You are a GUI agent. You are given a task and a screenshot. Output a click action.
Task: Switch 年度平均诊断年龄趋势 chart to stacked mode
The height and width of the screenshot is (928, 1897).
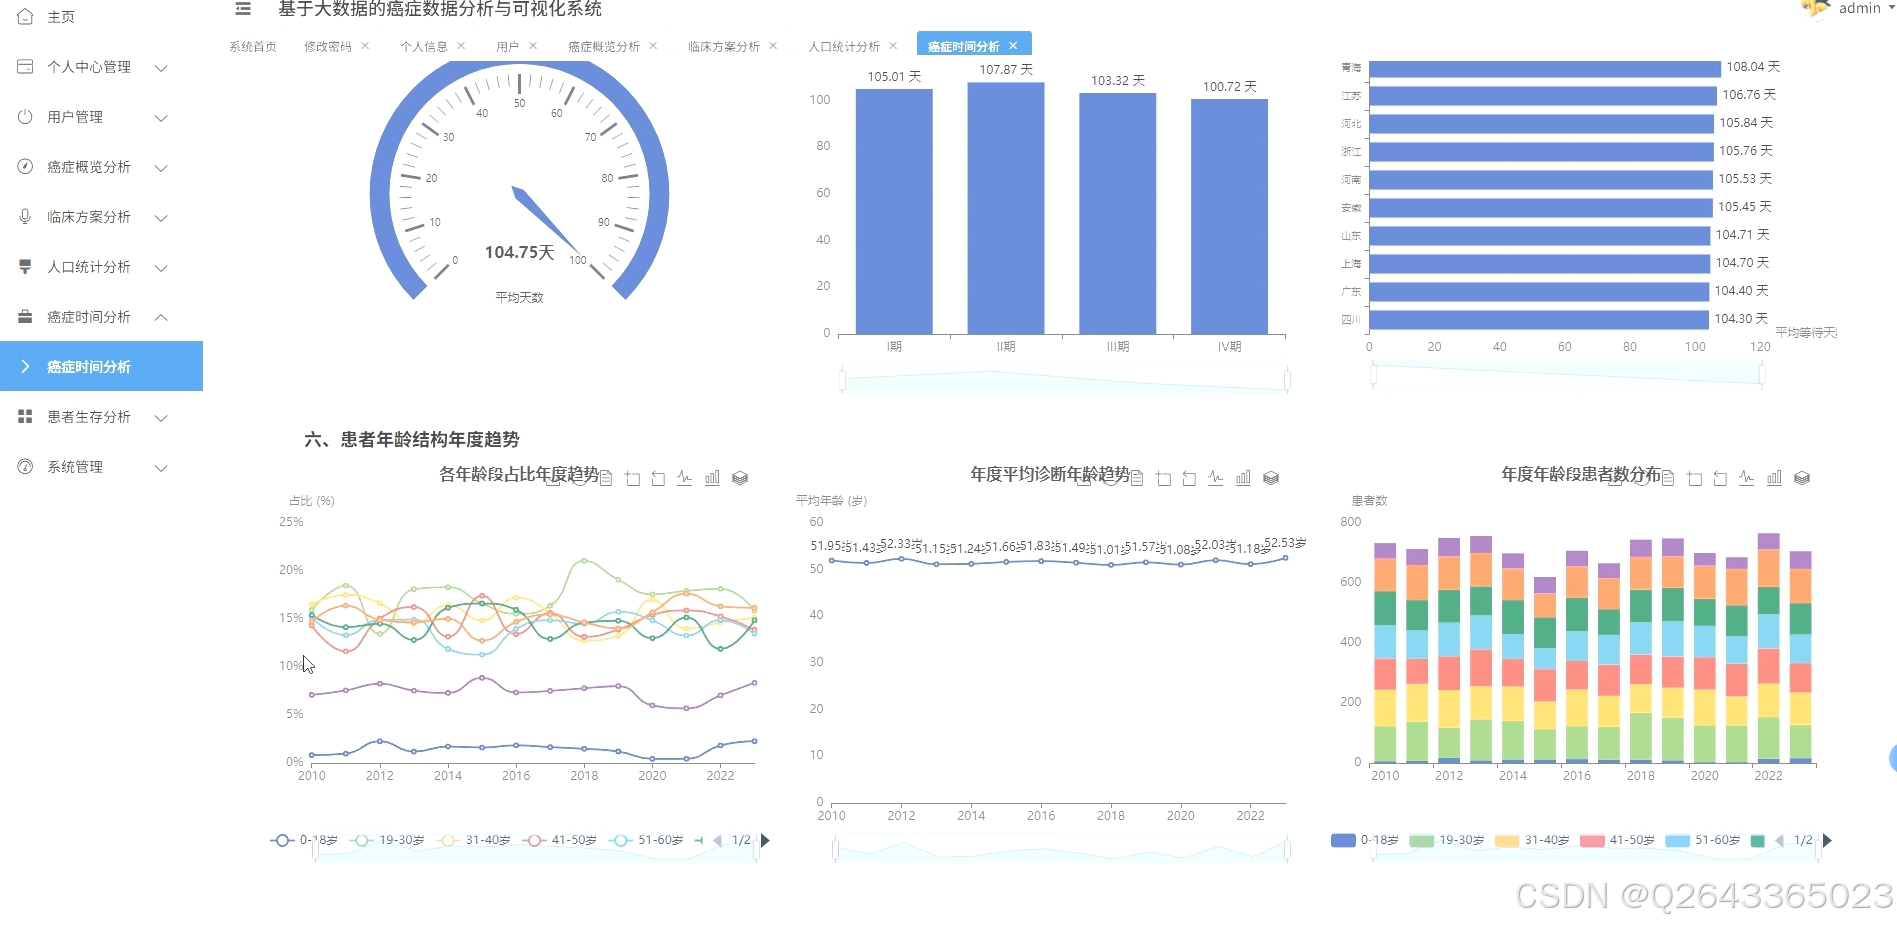(x=1271, y=478)
